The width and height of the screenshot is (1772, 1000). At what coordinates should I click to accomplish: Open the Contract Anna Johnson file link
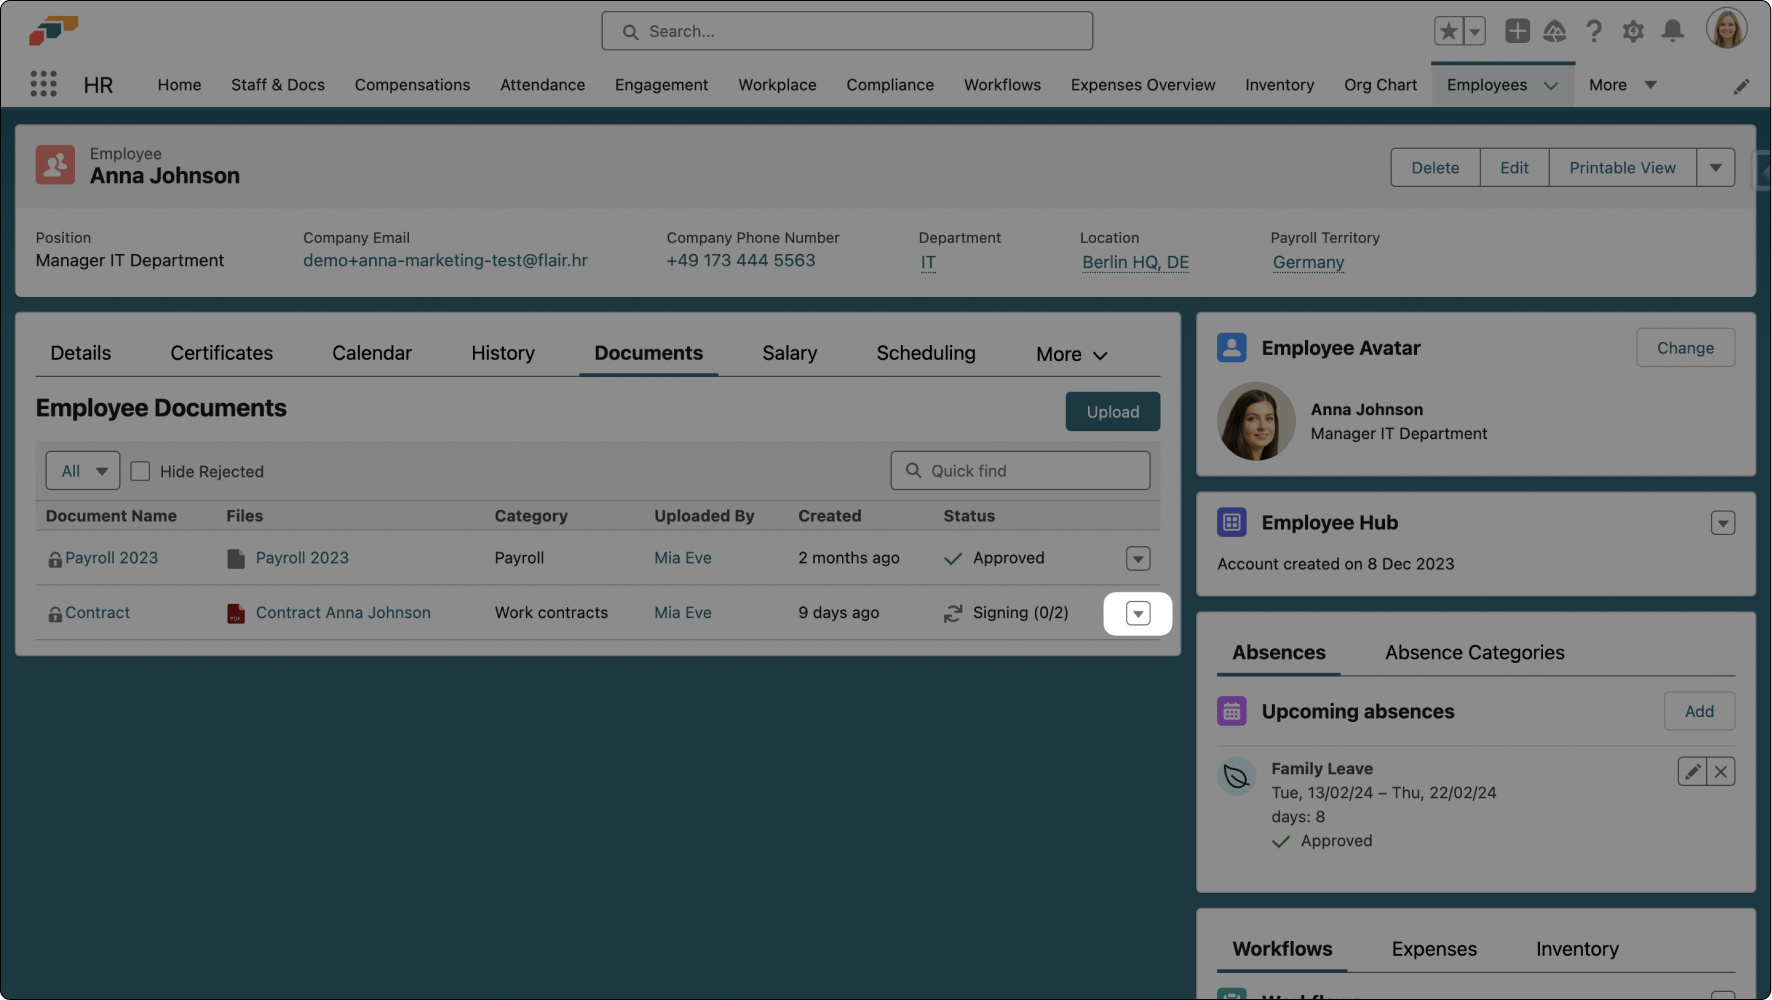[343, 613]
